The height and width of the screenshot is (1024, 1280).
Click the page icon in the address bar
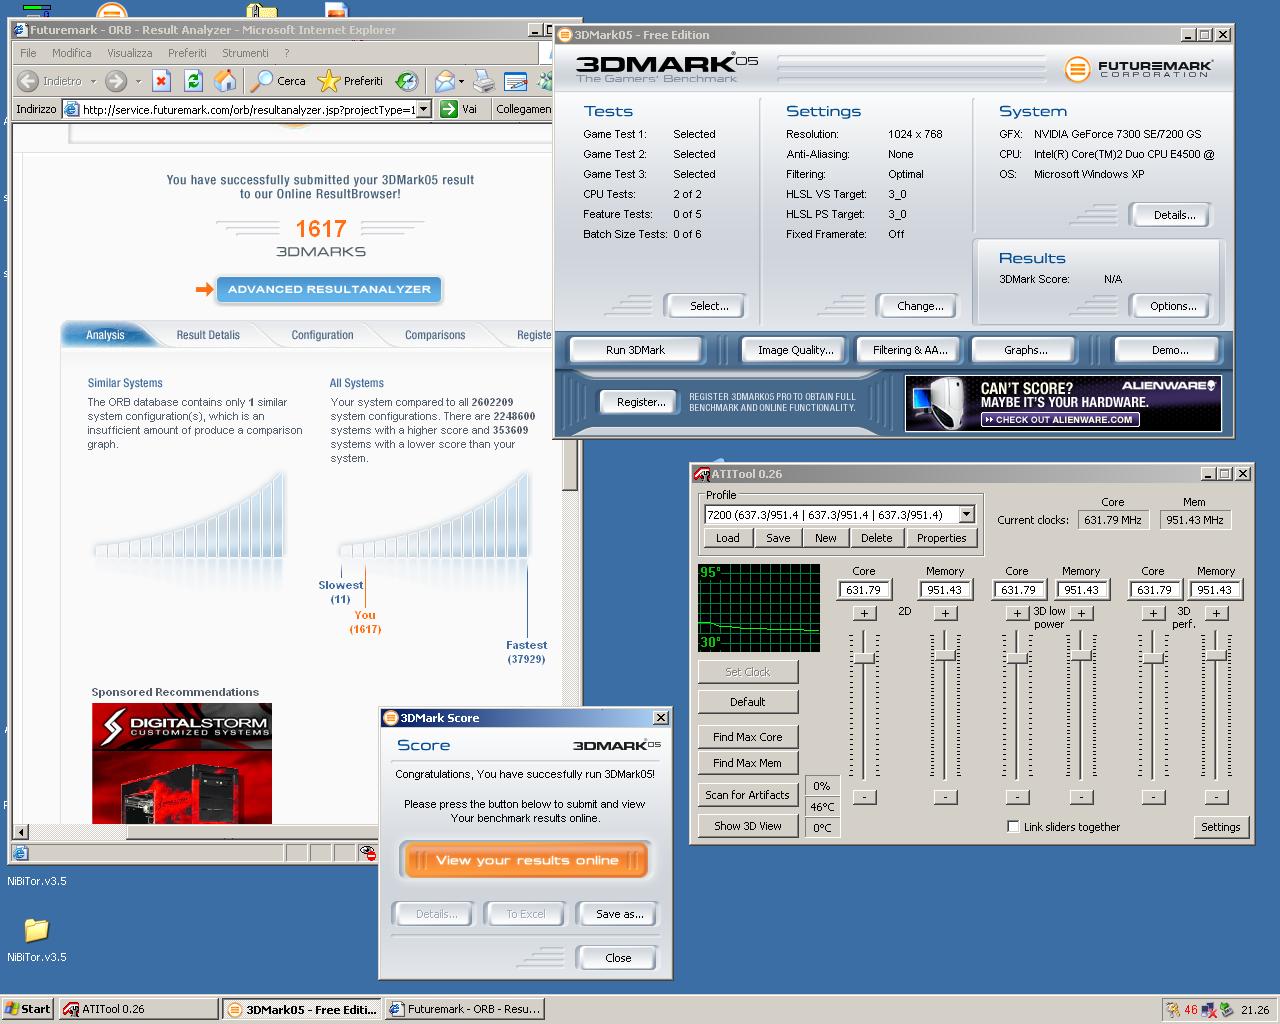tap(71, 109)
